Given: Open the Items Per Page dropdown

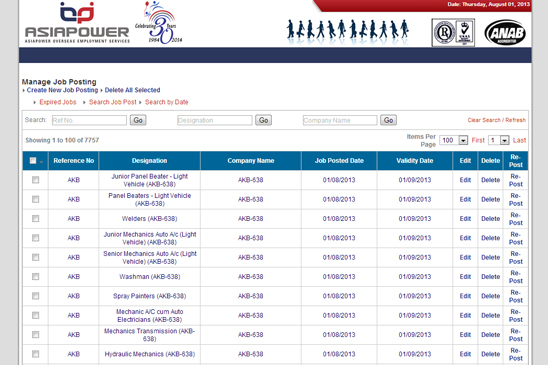Looking at the screenshot, I should pyautogui.click(x=454, y=140).
